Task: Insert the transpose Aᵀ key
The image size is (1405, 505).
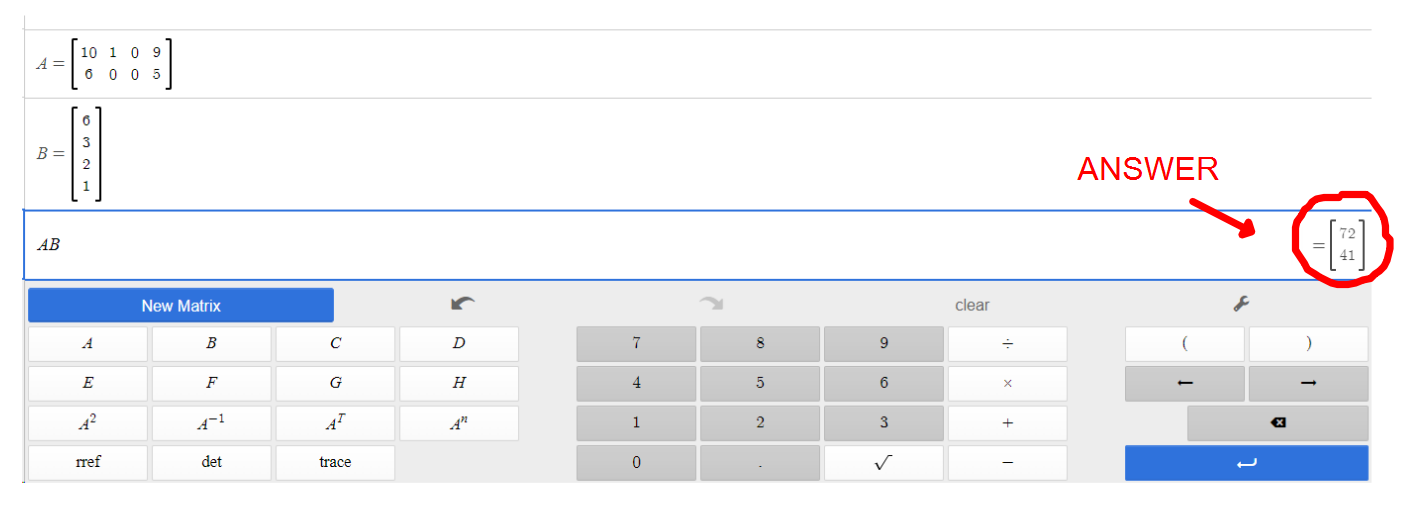Action: coord(335,423)
